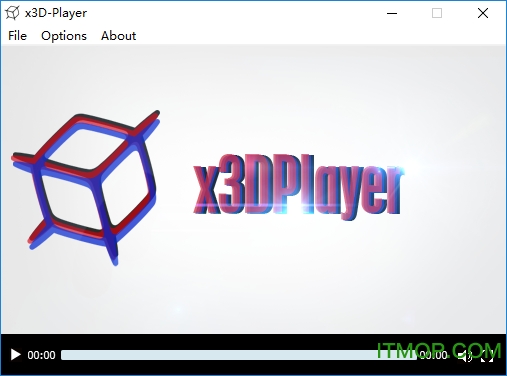Open the Options menu
The width and height of the screenshot is (507, 376).
[64, 36]
